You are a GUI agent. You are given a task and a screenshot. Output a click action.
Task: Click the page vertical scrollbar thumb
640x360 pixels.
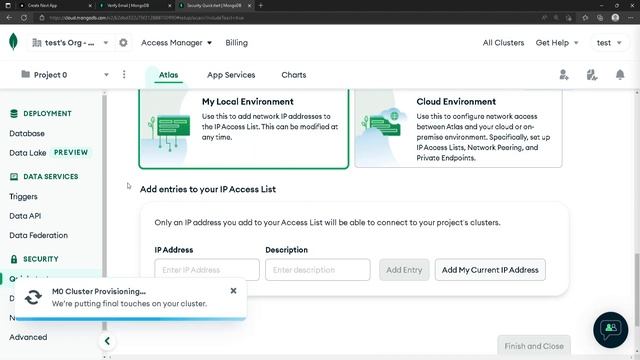[x=636, y=290]
